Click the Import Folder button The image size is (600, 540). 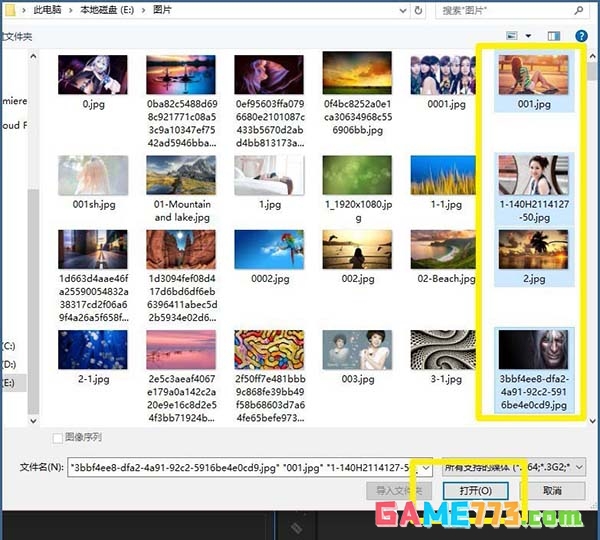[x=399, y=491]
